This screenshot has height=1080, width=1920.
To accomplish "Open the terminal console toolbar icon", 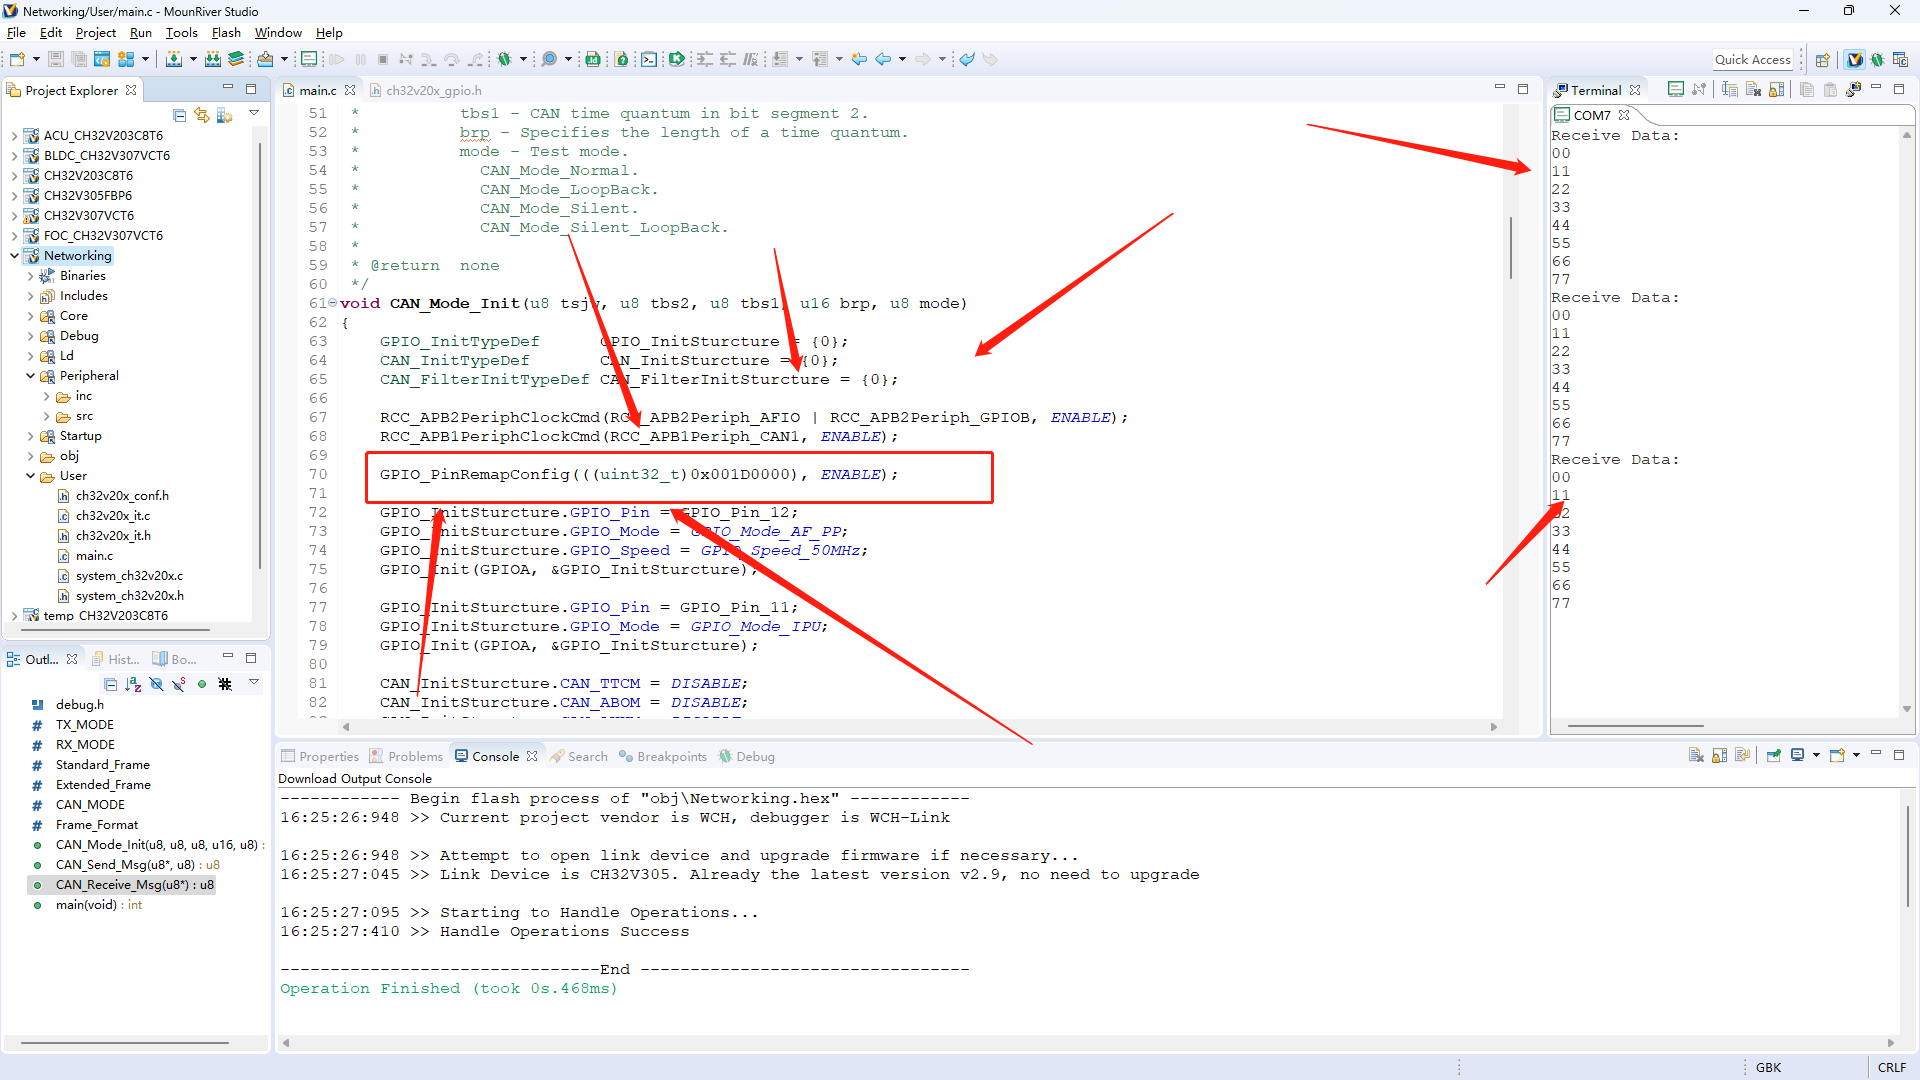I will pyautogui.click(x=649, y=59).
